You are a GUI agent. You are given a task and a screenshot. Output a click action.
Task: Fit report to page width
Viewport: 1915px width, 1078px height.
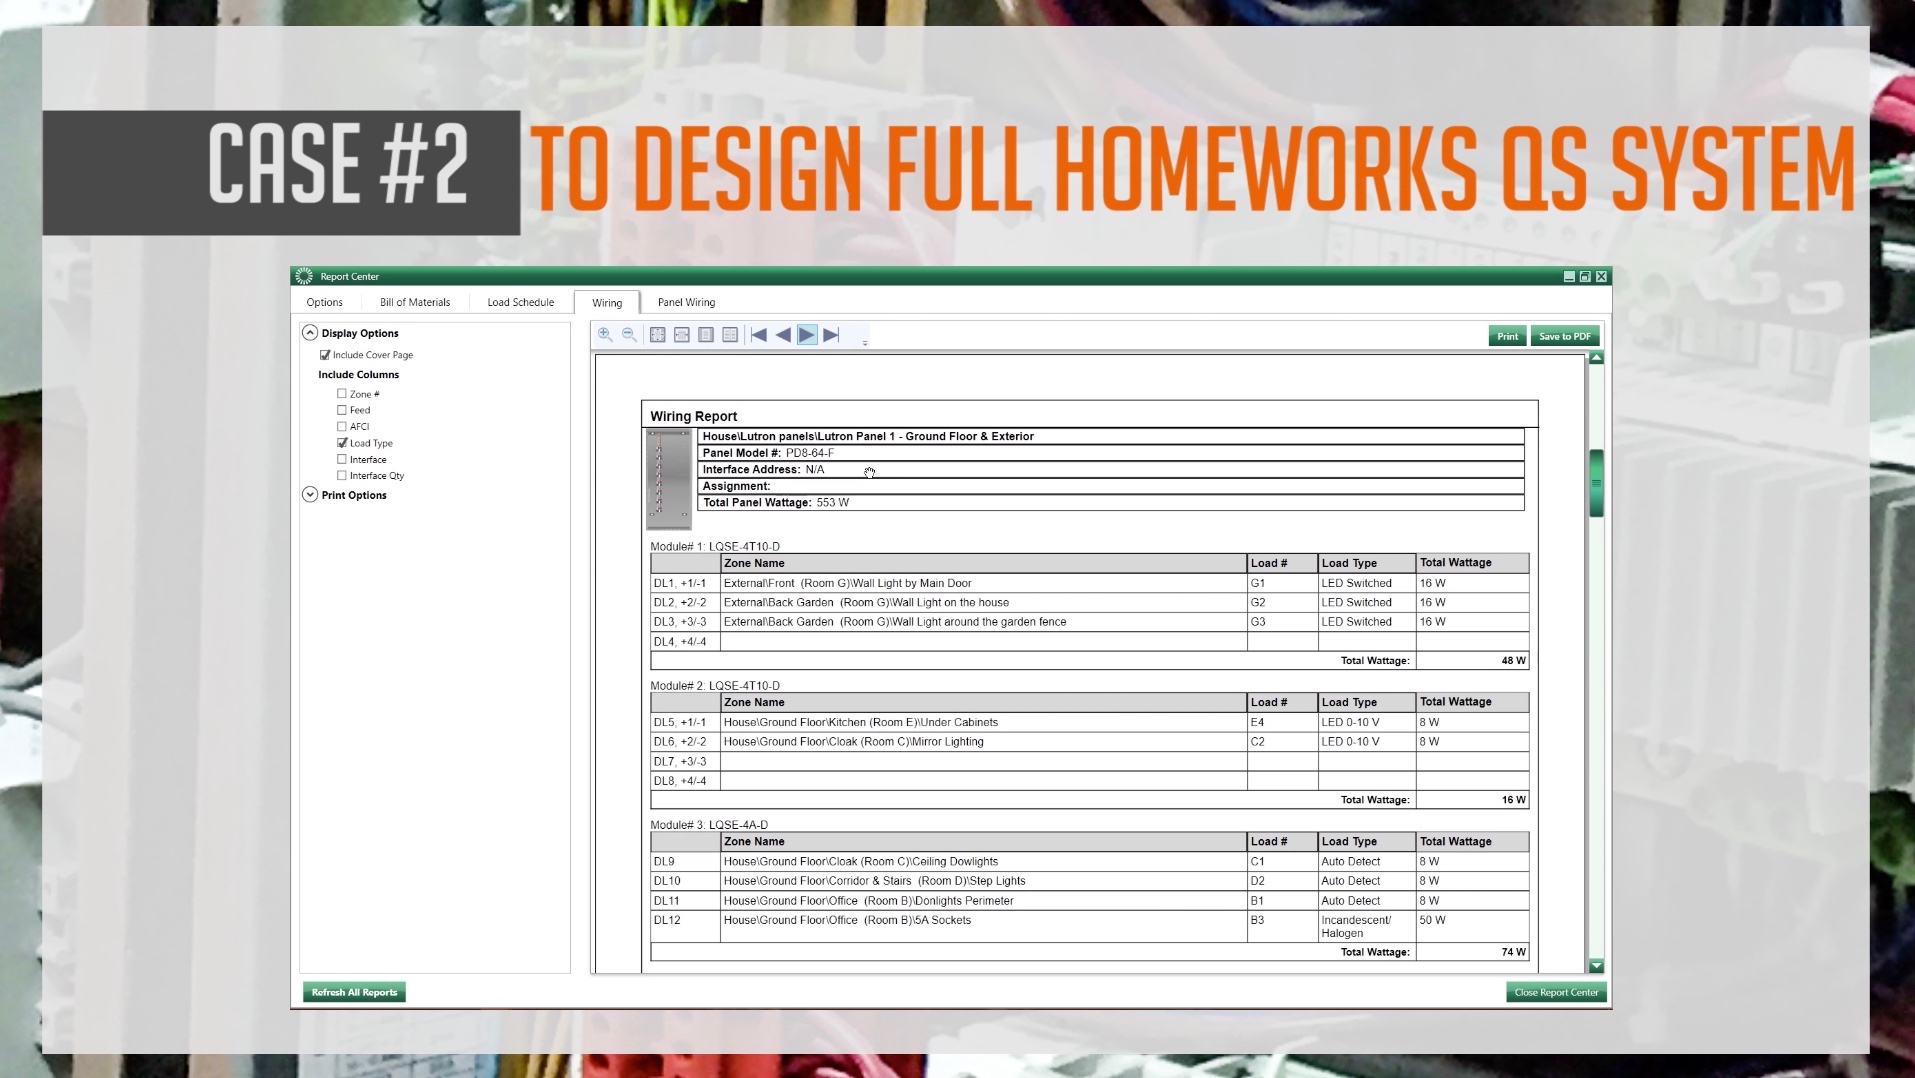coord(682,335)
